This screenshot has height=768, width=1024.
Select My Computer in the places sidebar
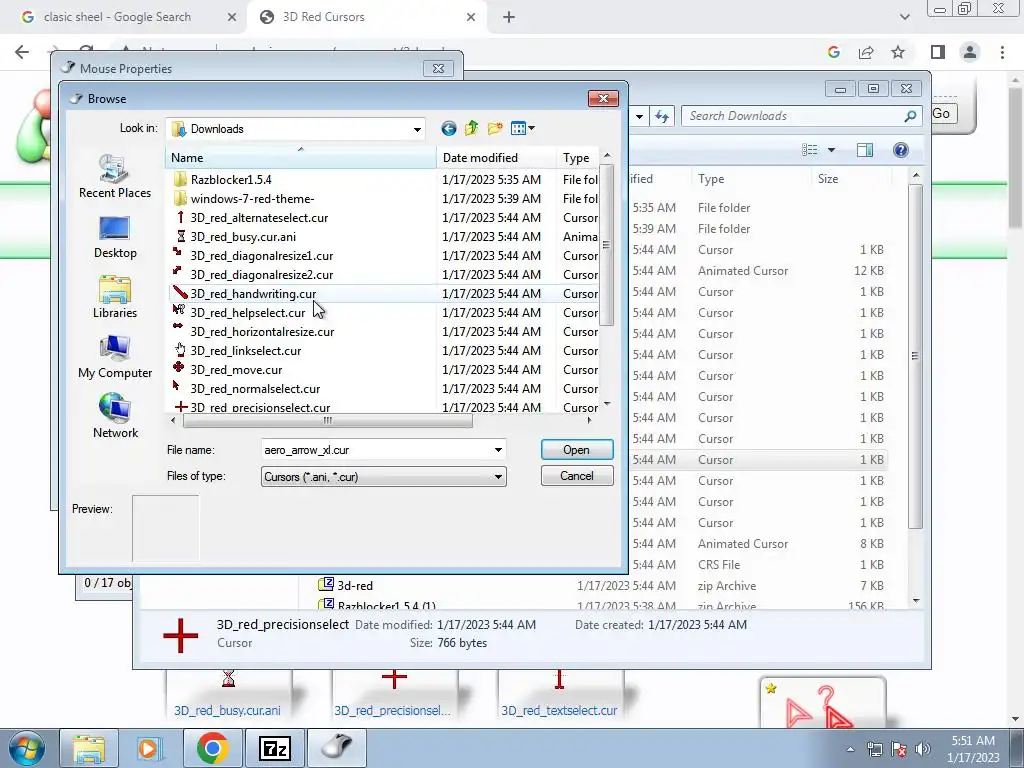click(x=115, y=357)
